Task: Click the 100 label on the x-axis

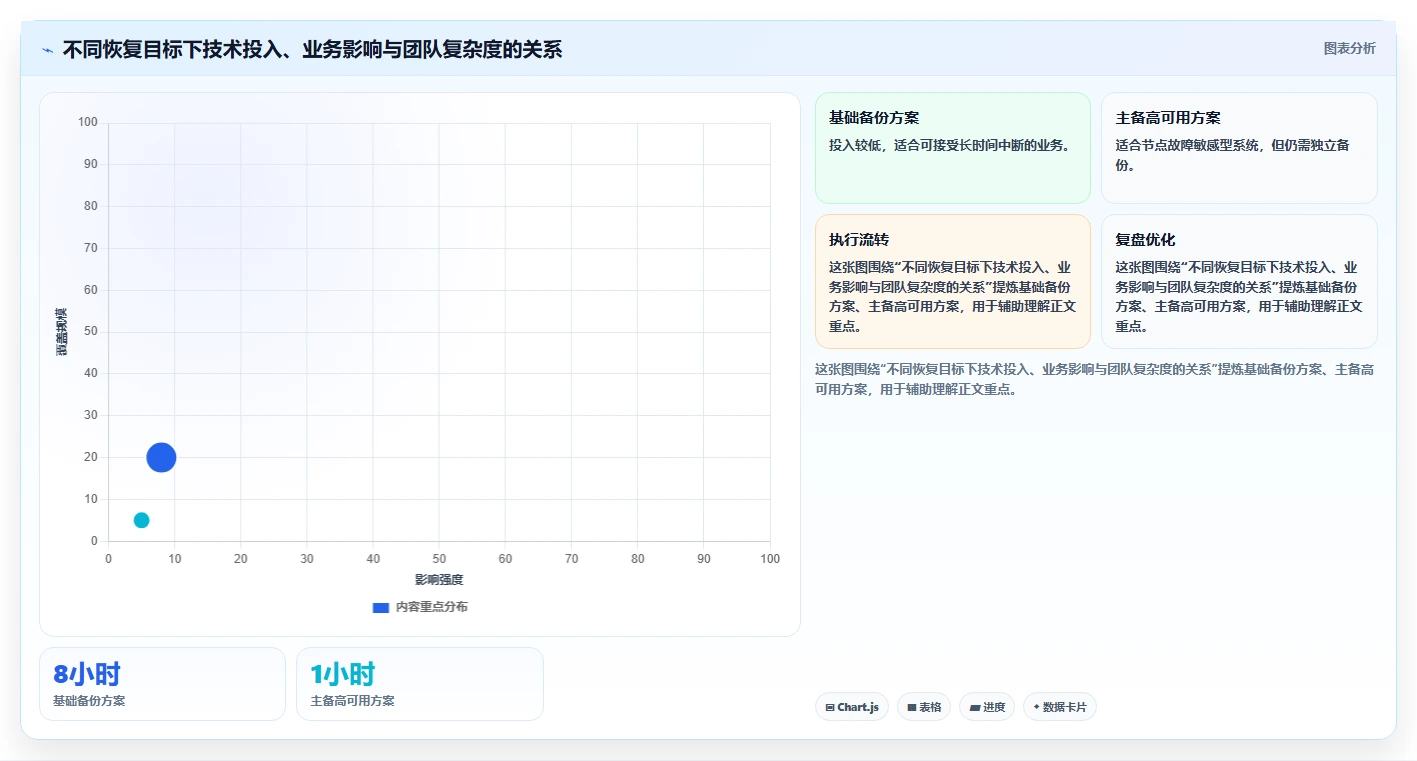Action: click(x=770, y=559)
